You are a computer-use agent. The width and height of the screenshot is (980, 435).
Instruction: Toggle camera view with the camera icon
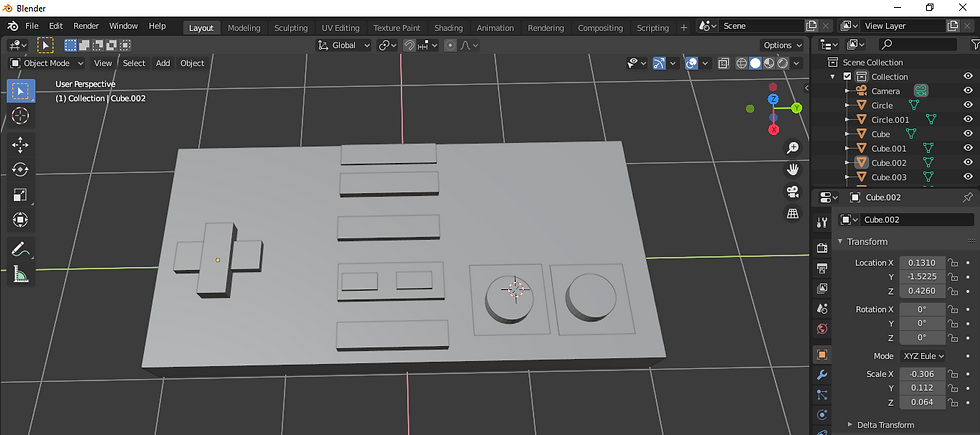(792, 191)
